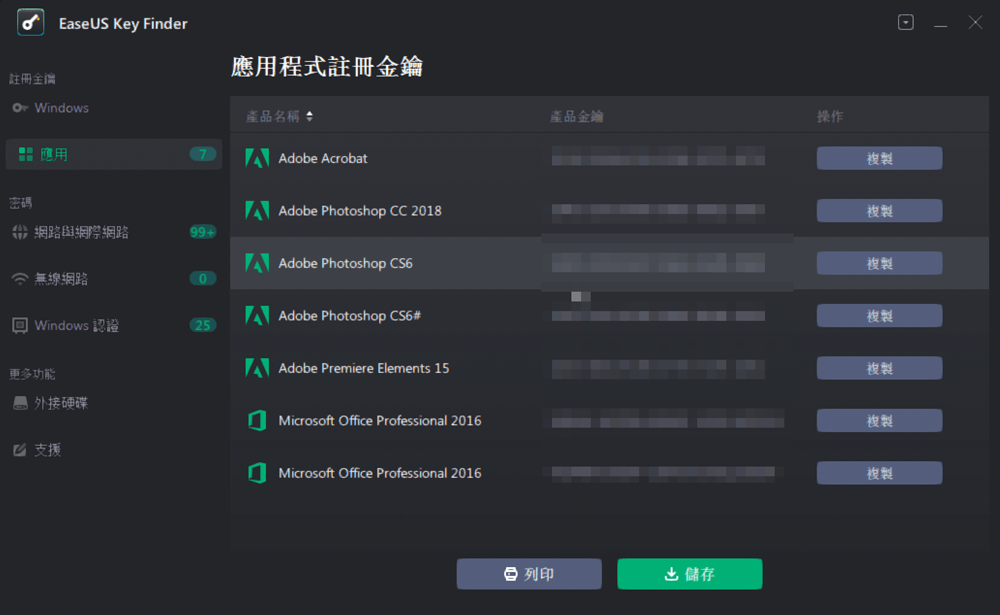Click the last row Office 2016 icon

tap(257, 473)
